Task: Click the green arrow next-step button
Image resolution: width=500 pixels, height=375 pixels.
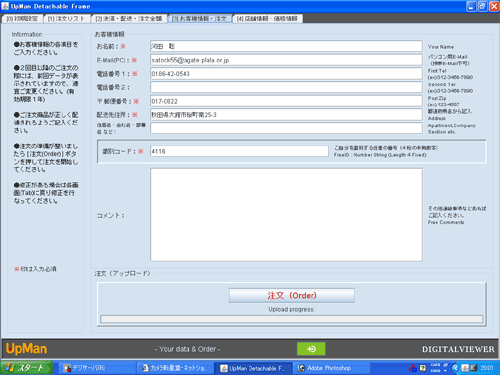Action: click(311, 349)
